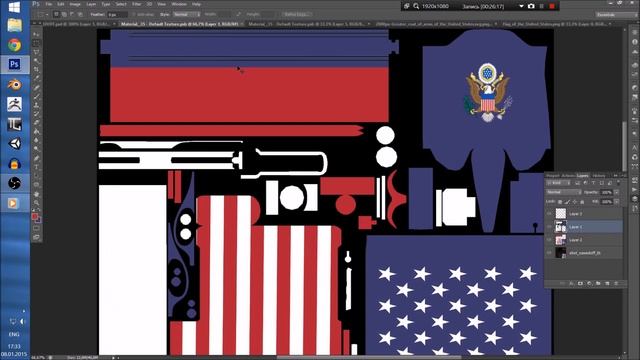Select the Rectangular Marquee tool

click(x=36, y=43)
